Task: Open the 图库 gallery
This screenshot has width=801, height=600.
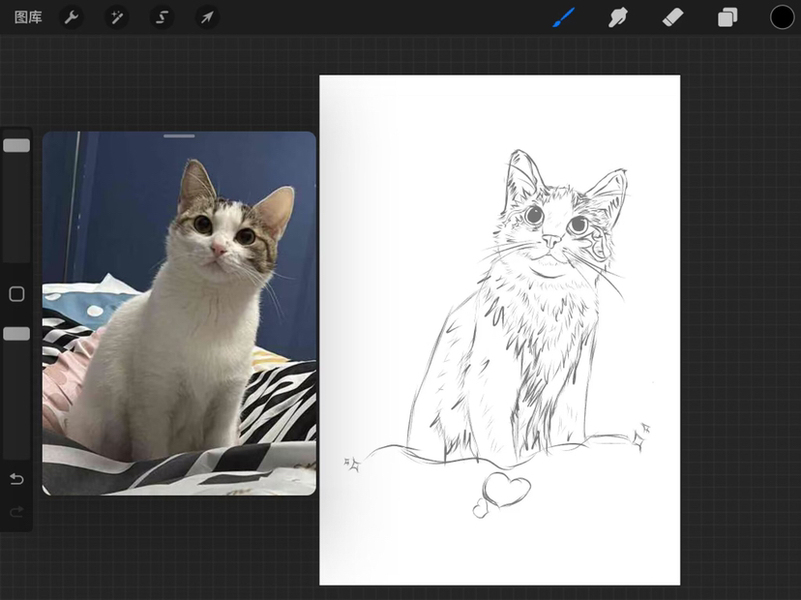Action: tap(28, 18)
